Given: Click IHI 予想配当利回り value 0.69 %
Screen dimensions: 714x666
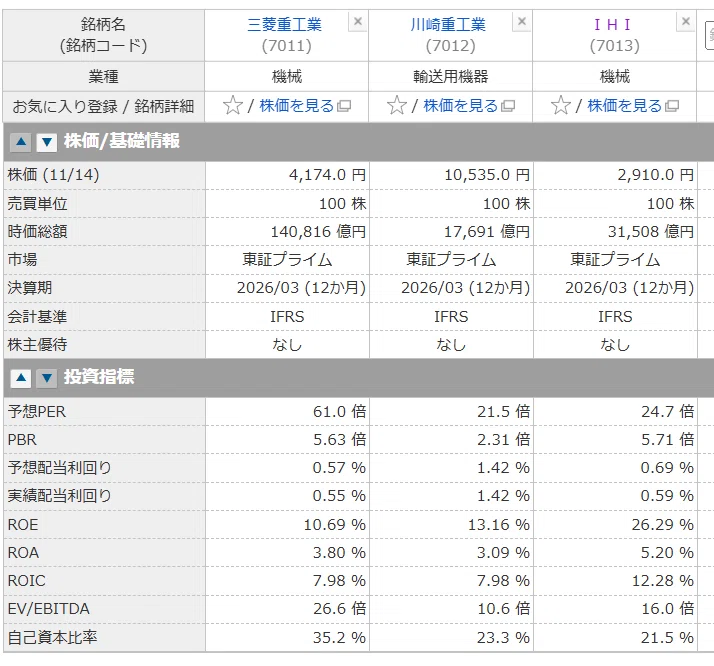Looking at the screenshot, I should click(667, 468).
